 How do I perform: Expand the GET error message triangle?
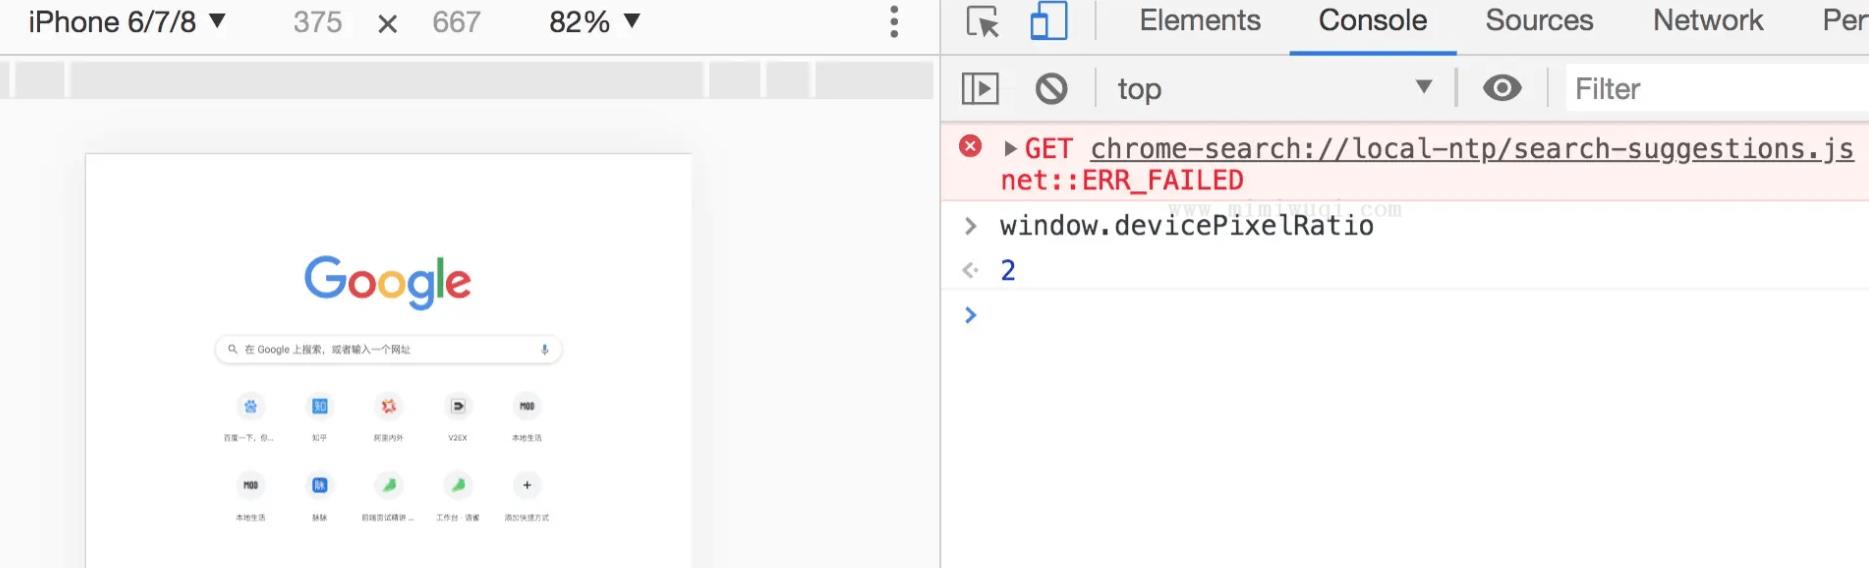(x=1010, y=149)
